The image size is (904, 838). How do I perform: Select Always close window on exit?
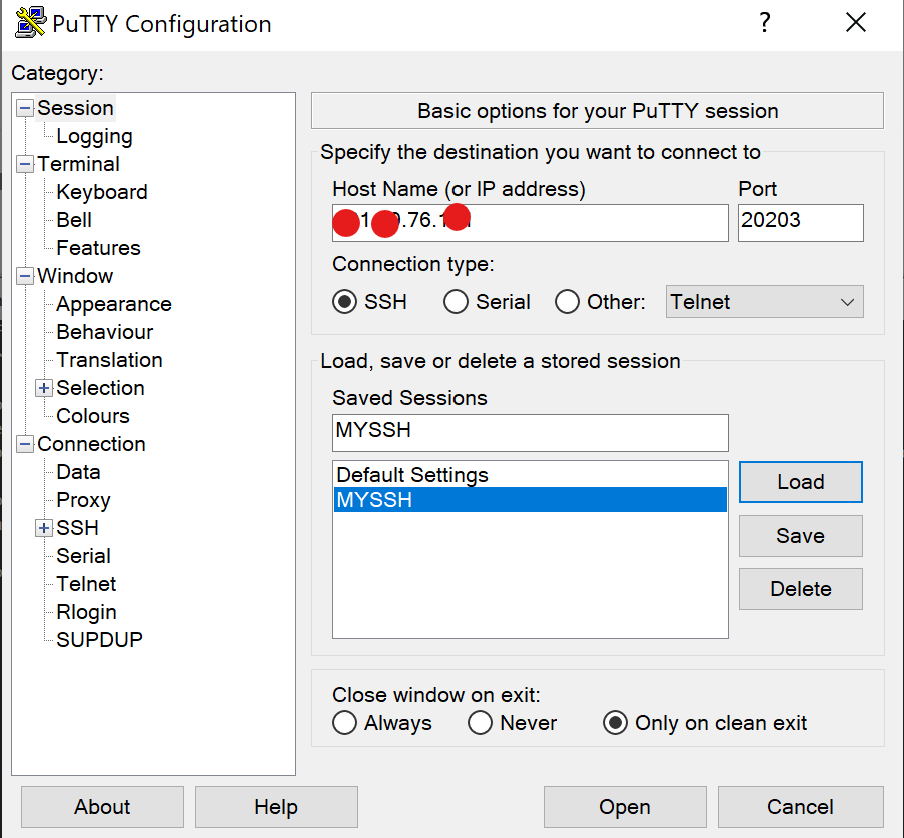pyautogui.click(x=344, y=723)
